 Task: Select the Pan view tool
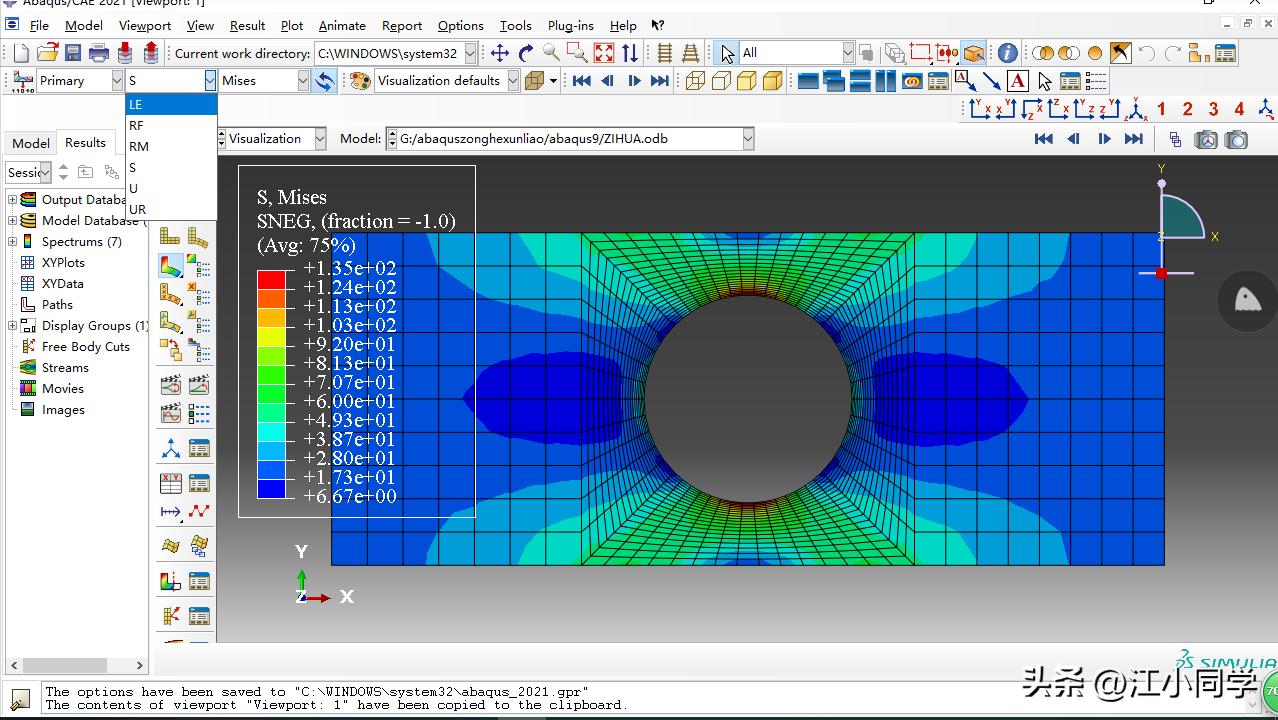(x=499, y=53)
